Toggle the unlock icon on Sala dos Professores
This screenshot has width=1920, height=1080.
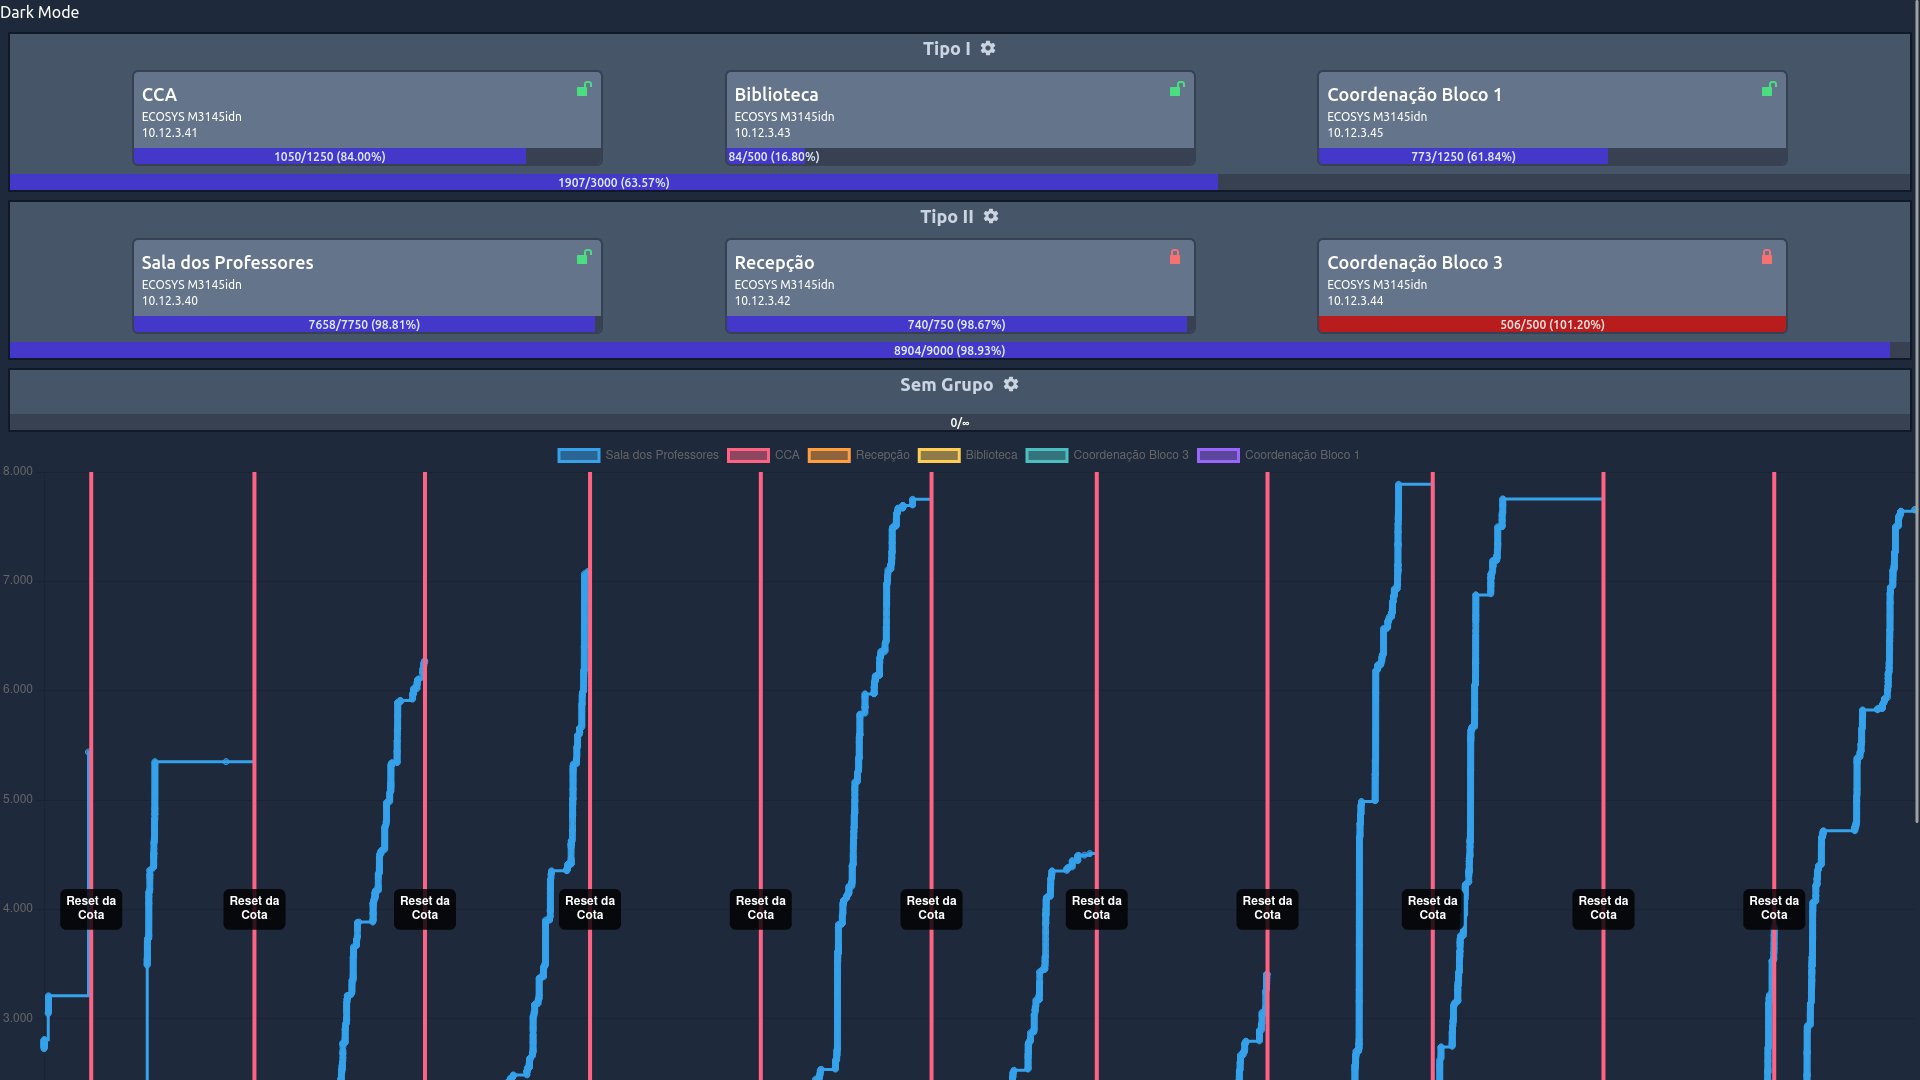[x=584, y=257]
